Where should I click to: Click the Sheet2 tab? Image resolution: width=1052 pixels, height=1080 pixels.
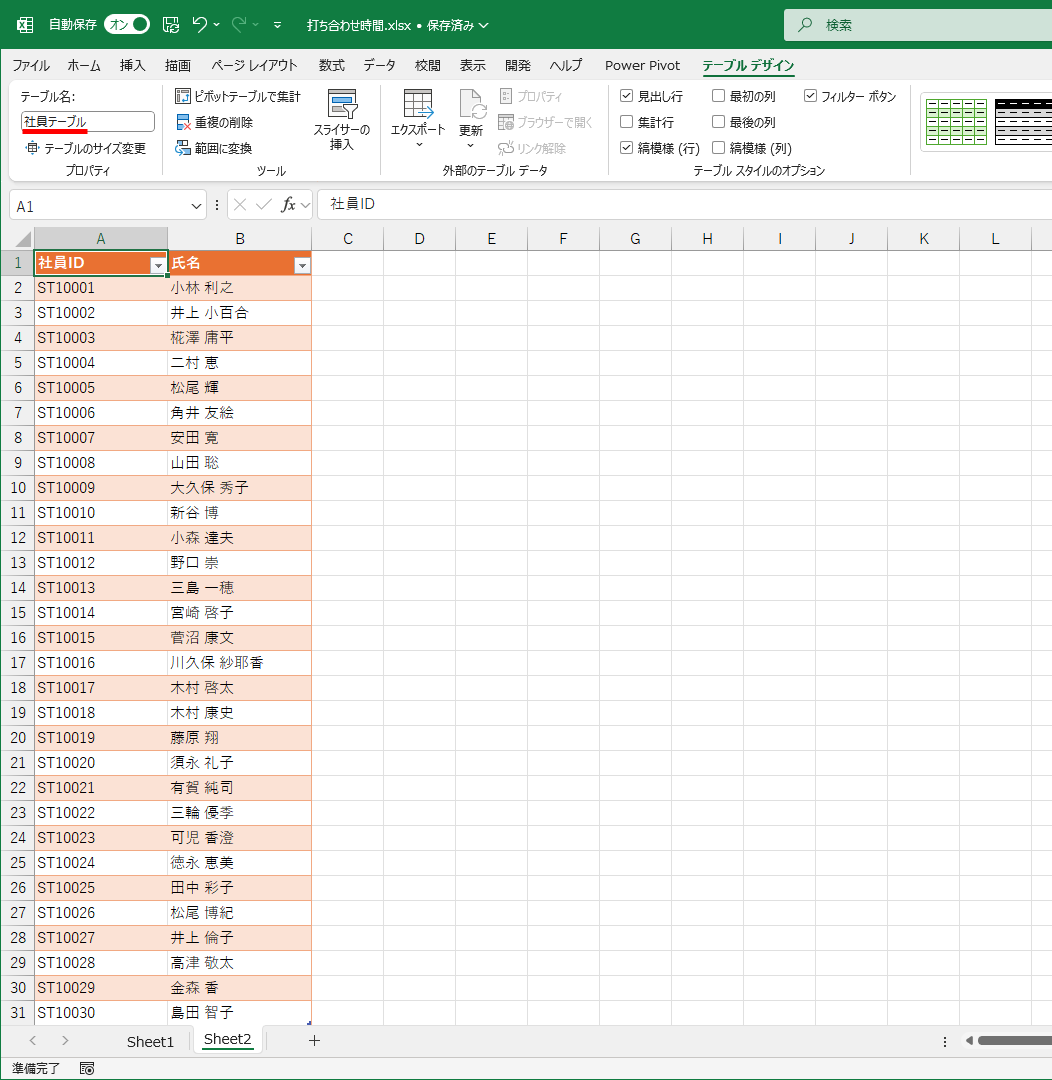[227, 1039]
